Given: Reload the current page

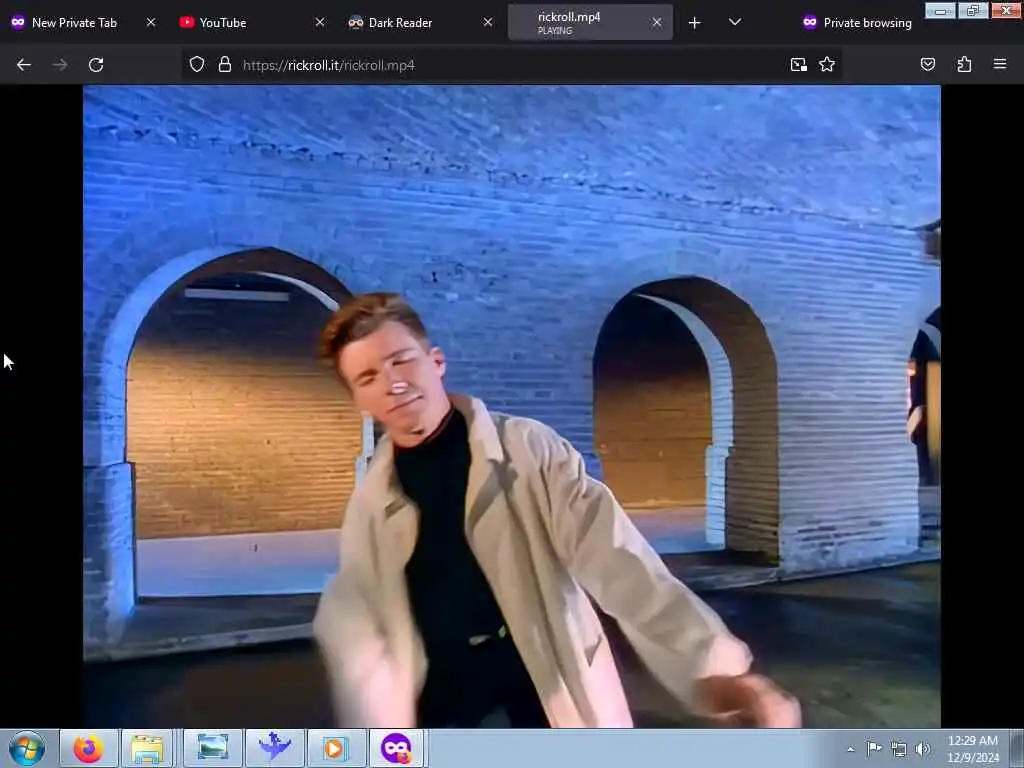Looking at the screenshot, I should (x=96, y=65).
